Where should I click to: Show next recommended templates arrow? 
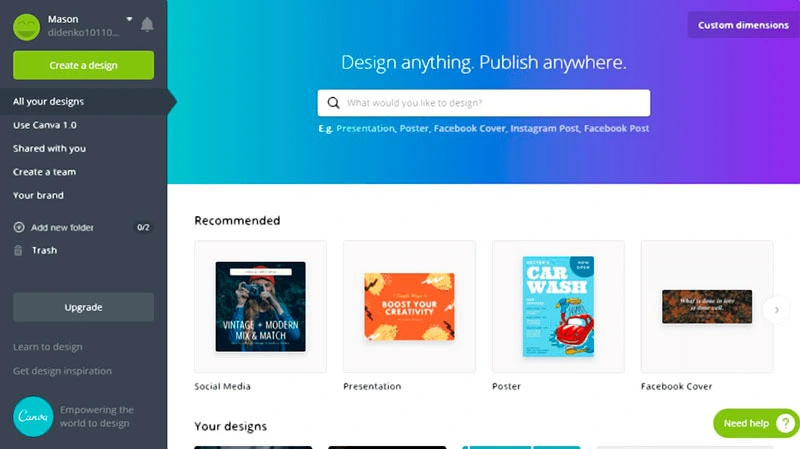tap(776, 310)
